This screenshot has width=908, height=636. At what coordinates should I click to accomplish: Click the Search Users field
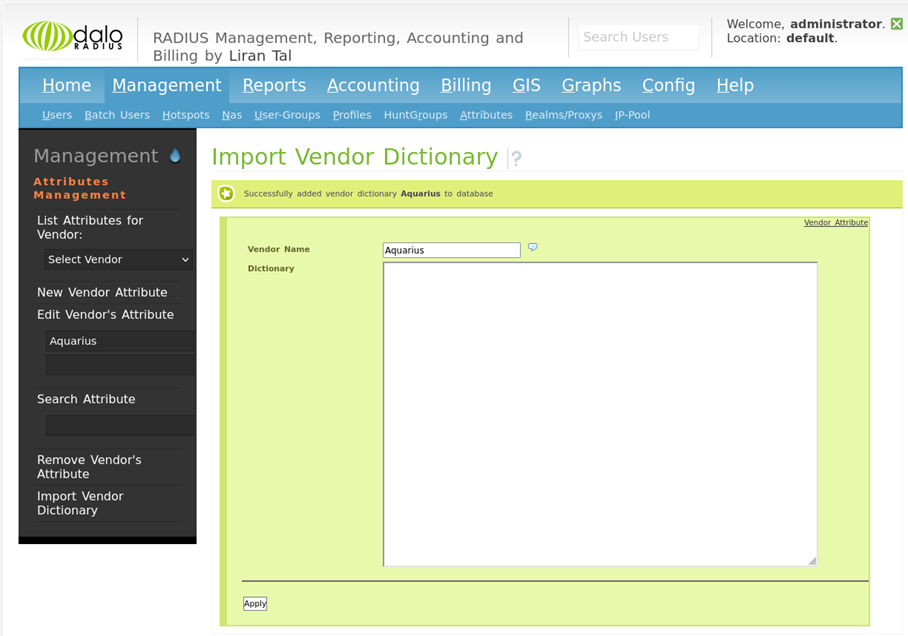[x=638, y=37]
